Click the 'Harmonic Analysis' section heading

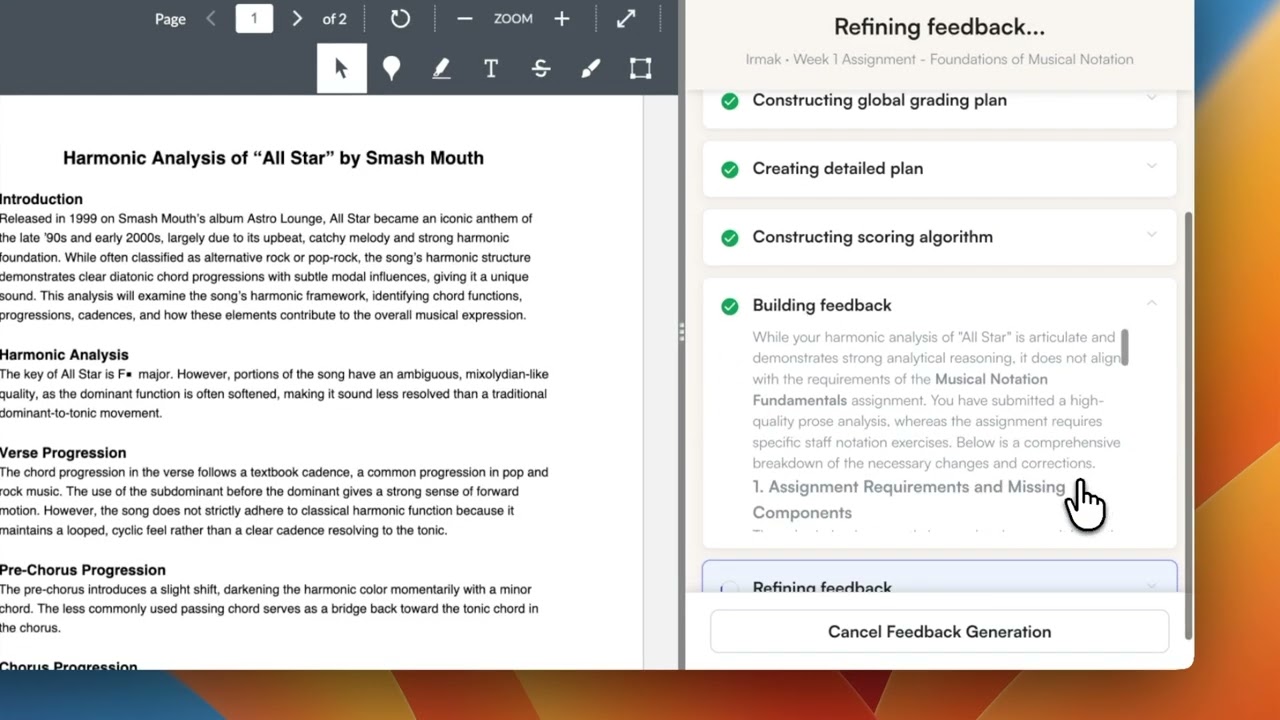click(x=64, y=354)
